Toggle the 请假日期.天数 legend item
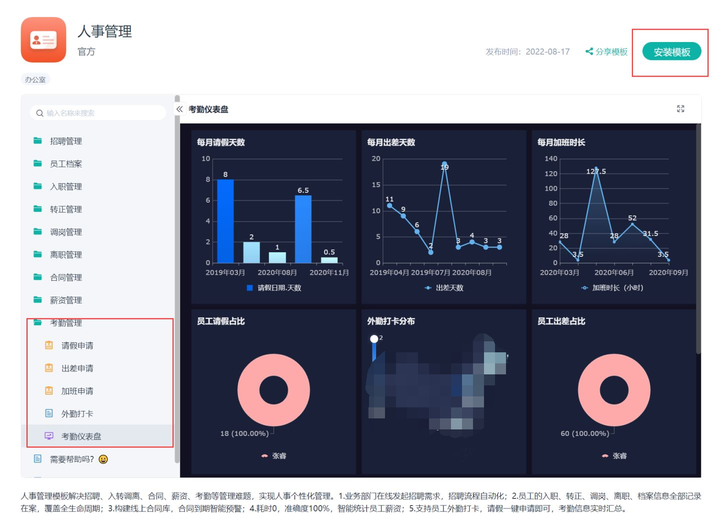The height and width of the screenshot is (520, 720). click(x=274, y=288)
